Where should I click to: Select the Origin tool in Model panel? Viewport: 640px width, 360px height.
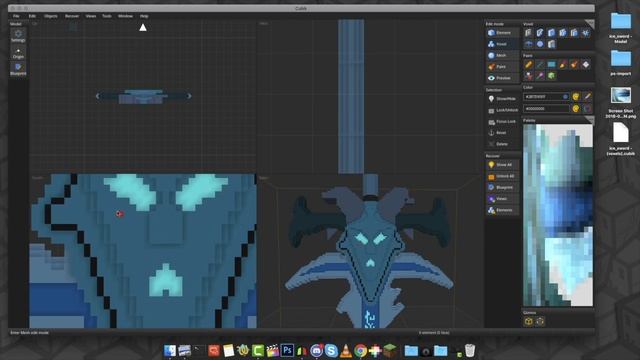pos(18,53)
